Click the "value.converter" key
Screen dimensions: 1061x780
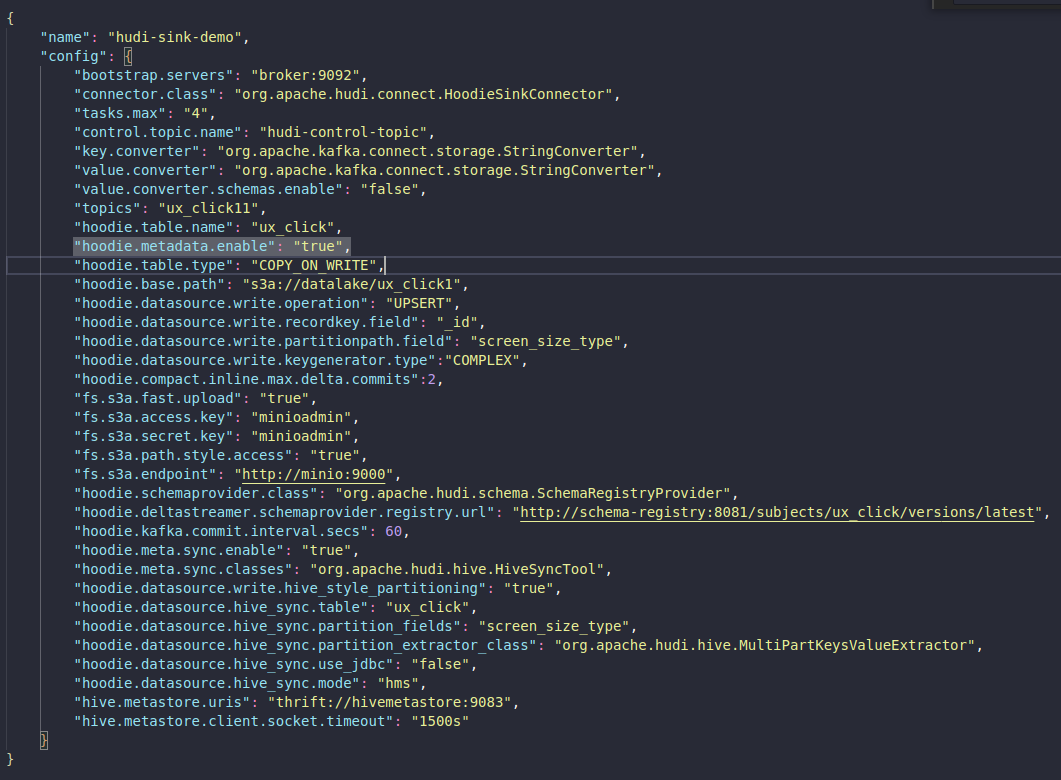[x=145, y=170]
